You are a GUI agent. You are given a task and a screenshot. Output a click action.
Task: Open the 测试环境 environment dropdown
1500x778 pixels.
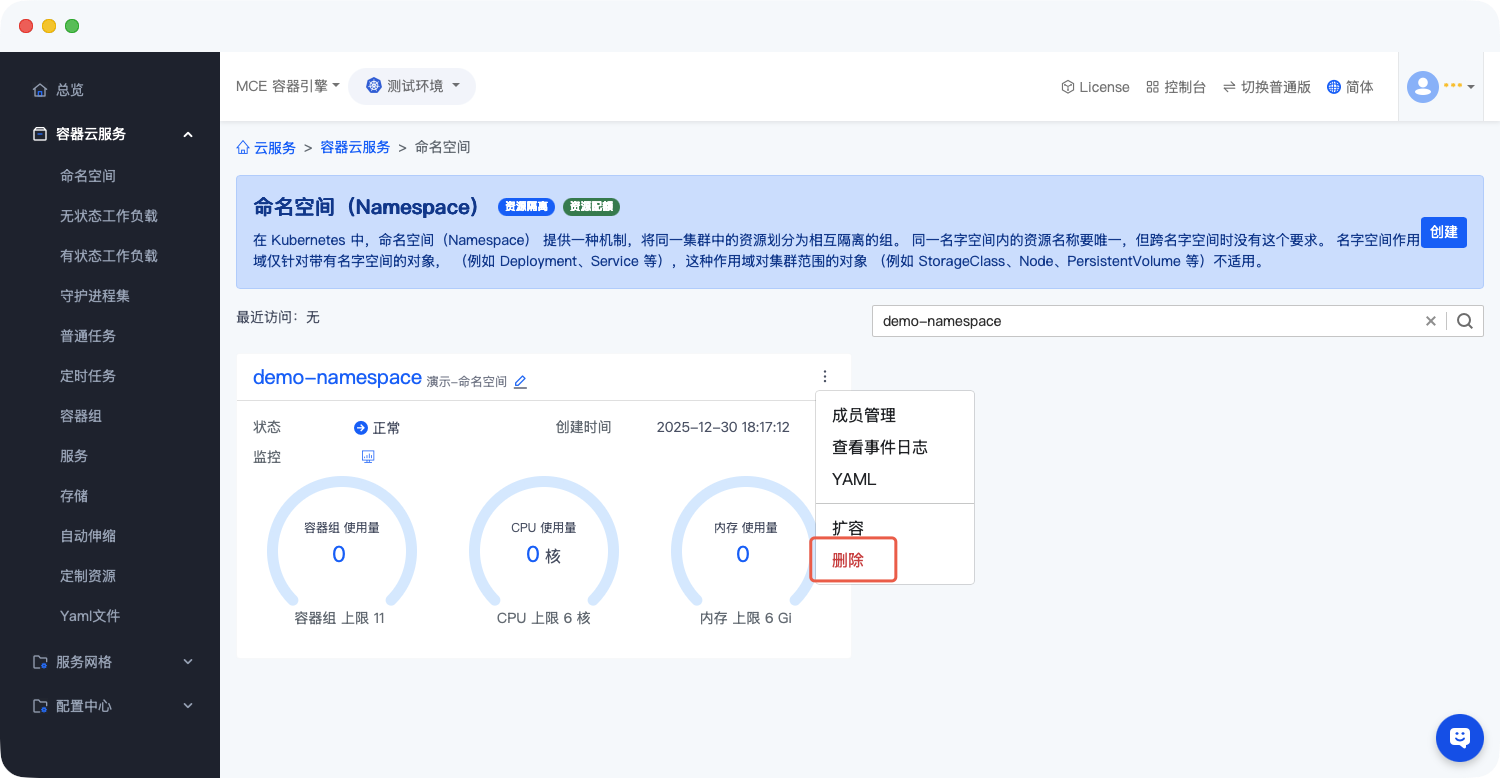click(x=412, y=86)
